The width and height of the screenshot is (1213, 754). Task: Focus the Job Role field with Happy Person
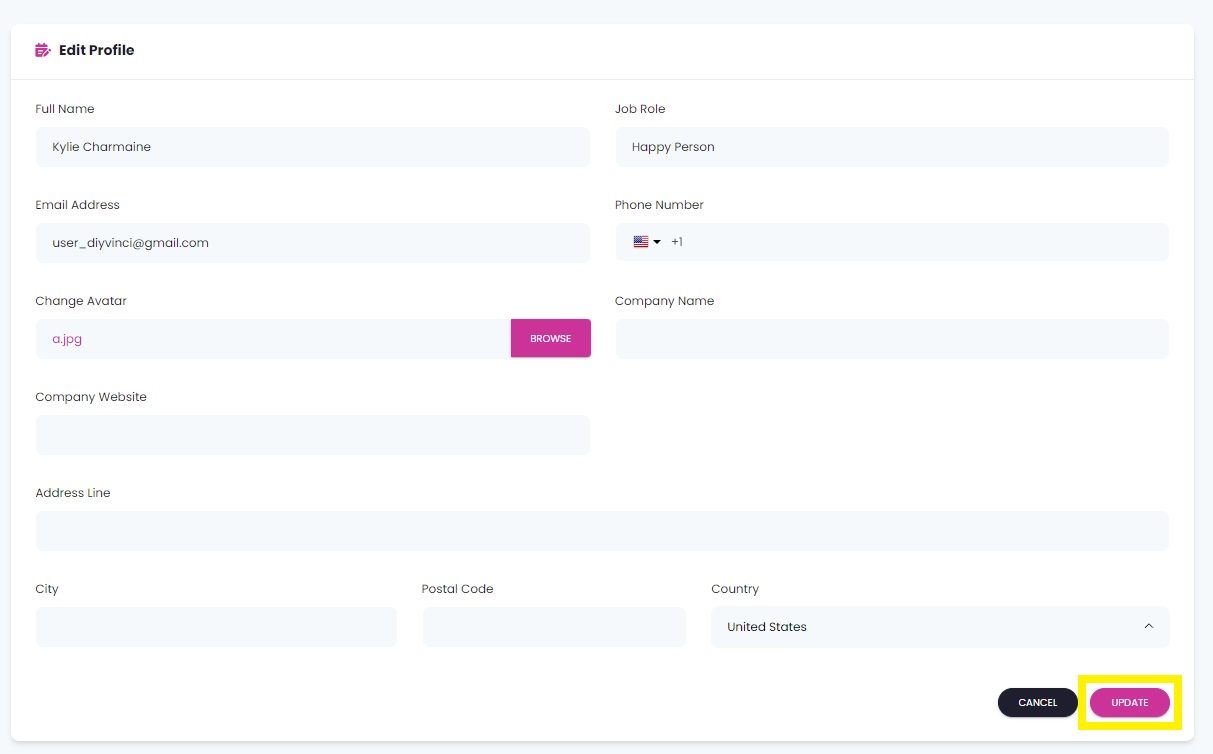[892, 147]
